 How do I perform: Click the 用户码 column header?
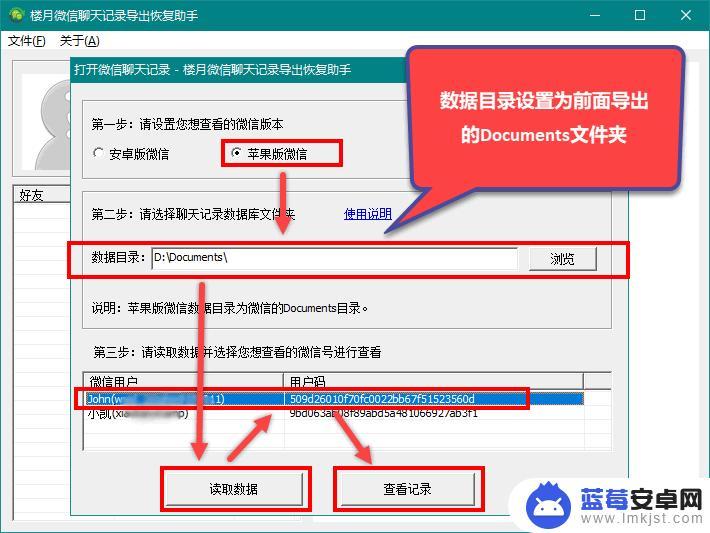tap(434, 381)
